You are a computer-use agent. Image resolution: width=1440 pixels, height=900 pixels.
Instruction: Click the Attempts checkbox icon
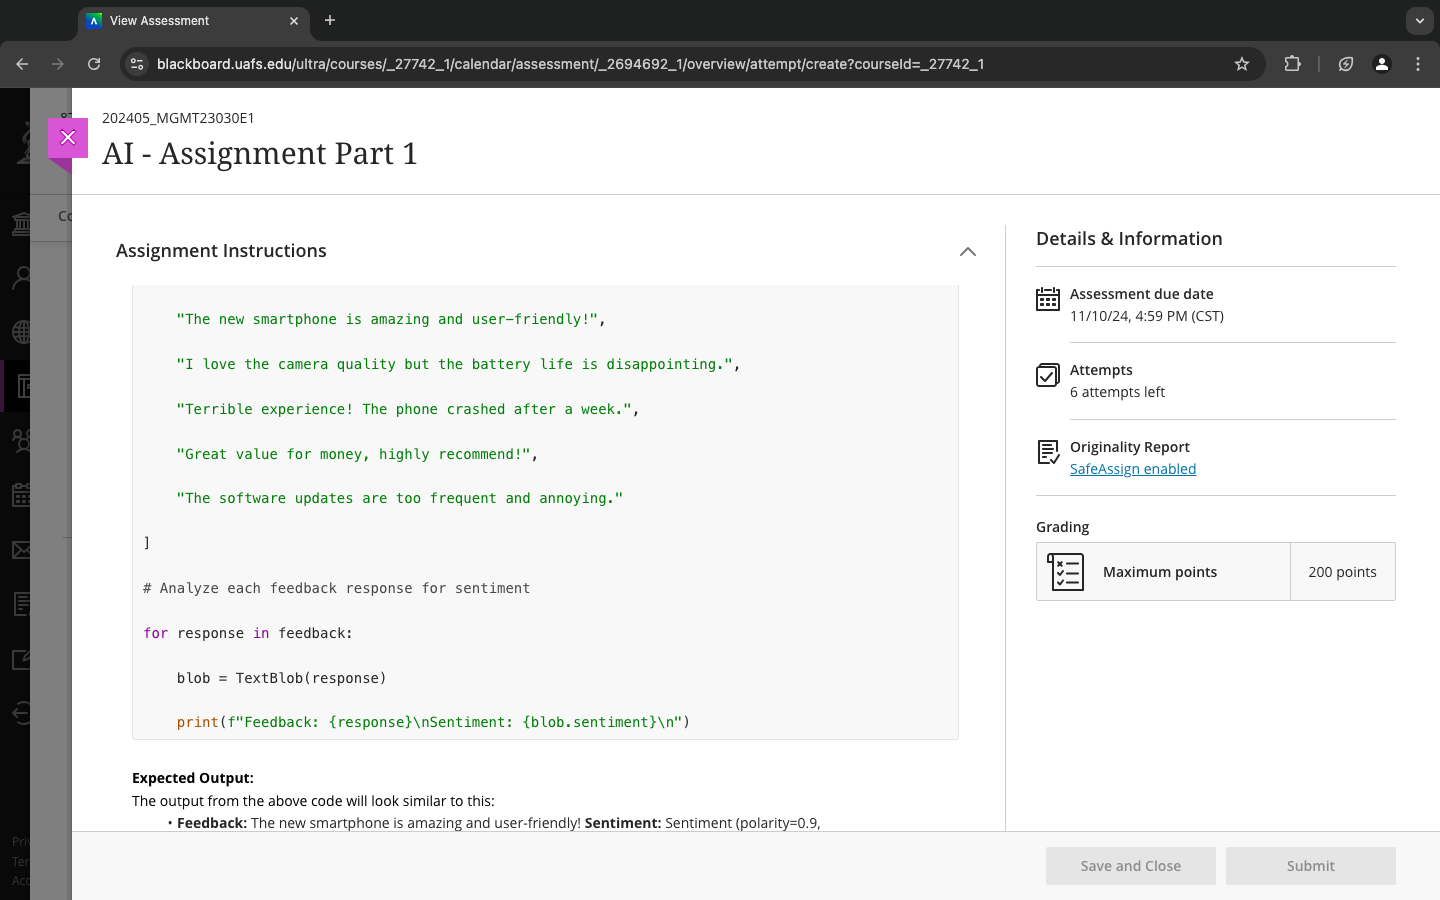1048,375
